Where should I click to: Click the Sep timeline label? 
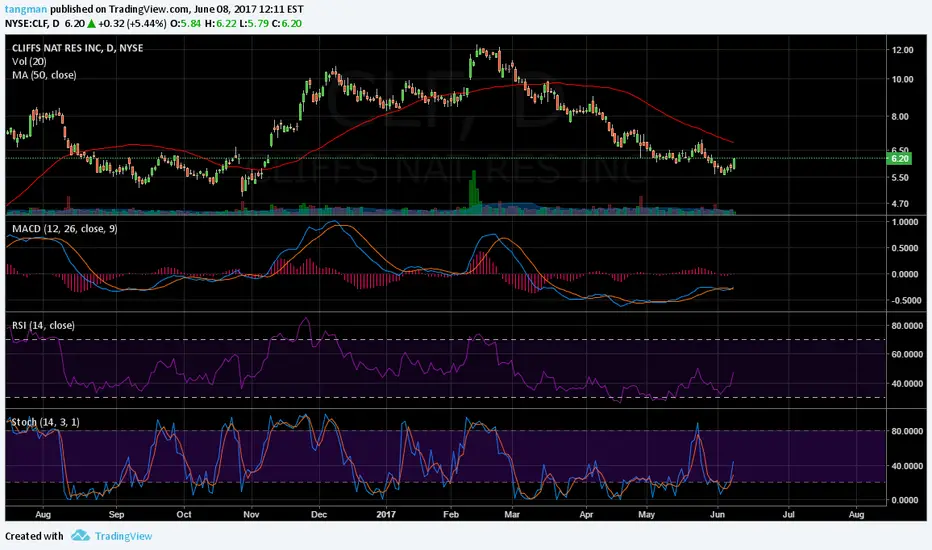(x=116, y=514)
